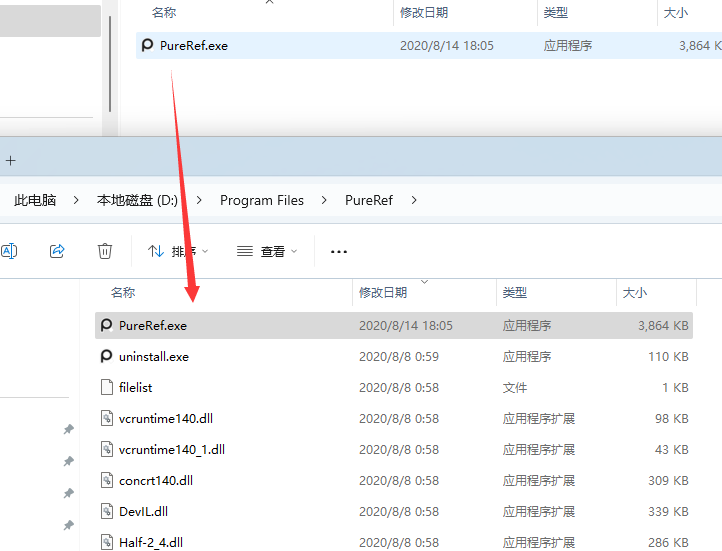Sort by 类型 column in lower window
This screenshot has width=722, height=551.
[x=515, y=293]
